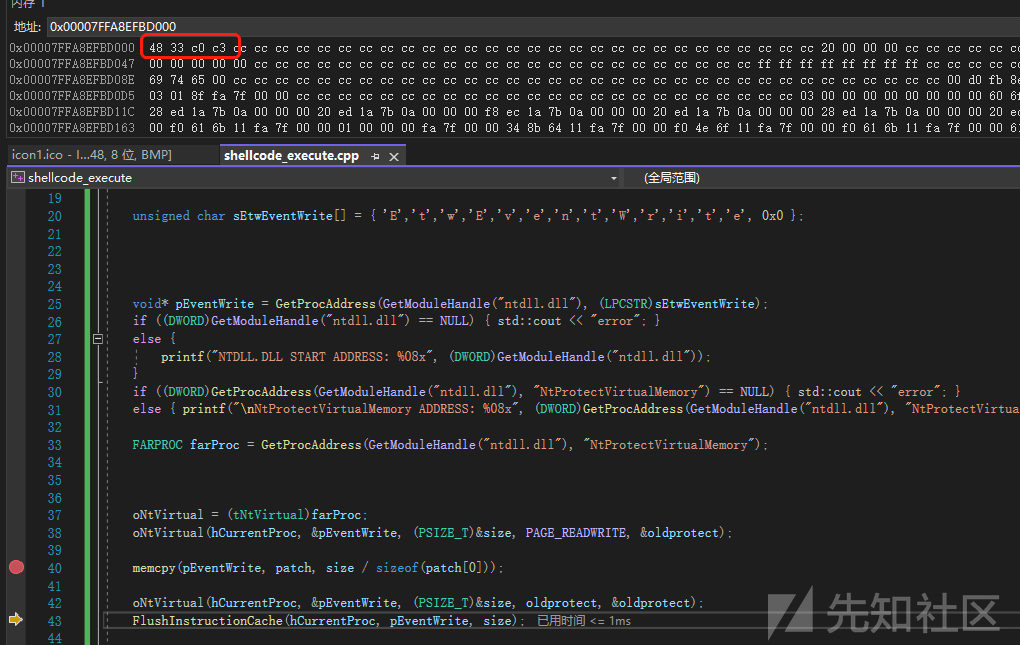Image resolution: width=1020 pixels, height=645 pixels.
Task: Click the printf NTDLL.DLL START ADDRESS call
Action: [x=435, y=357]
